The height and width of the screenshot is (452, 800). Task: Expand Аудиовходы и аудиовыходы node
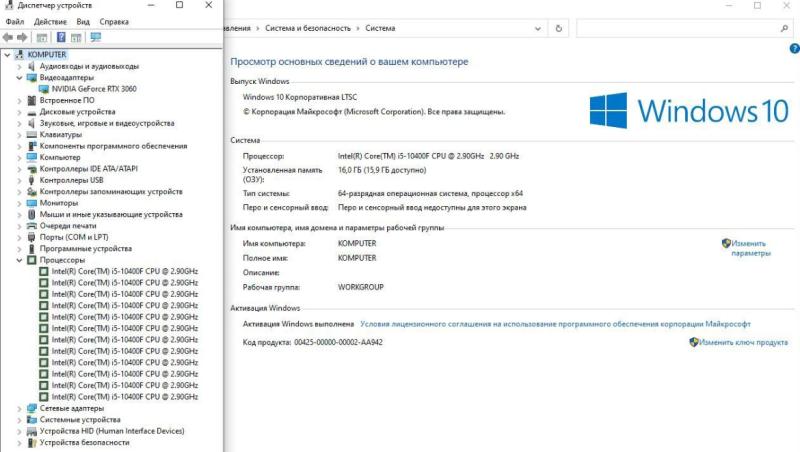tap(19, 66)
